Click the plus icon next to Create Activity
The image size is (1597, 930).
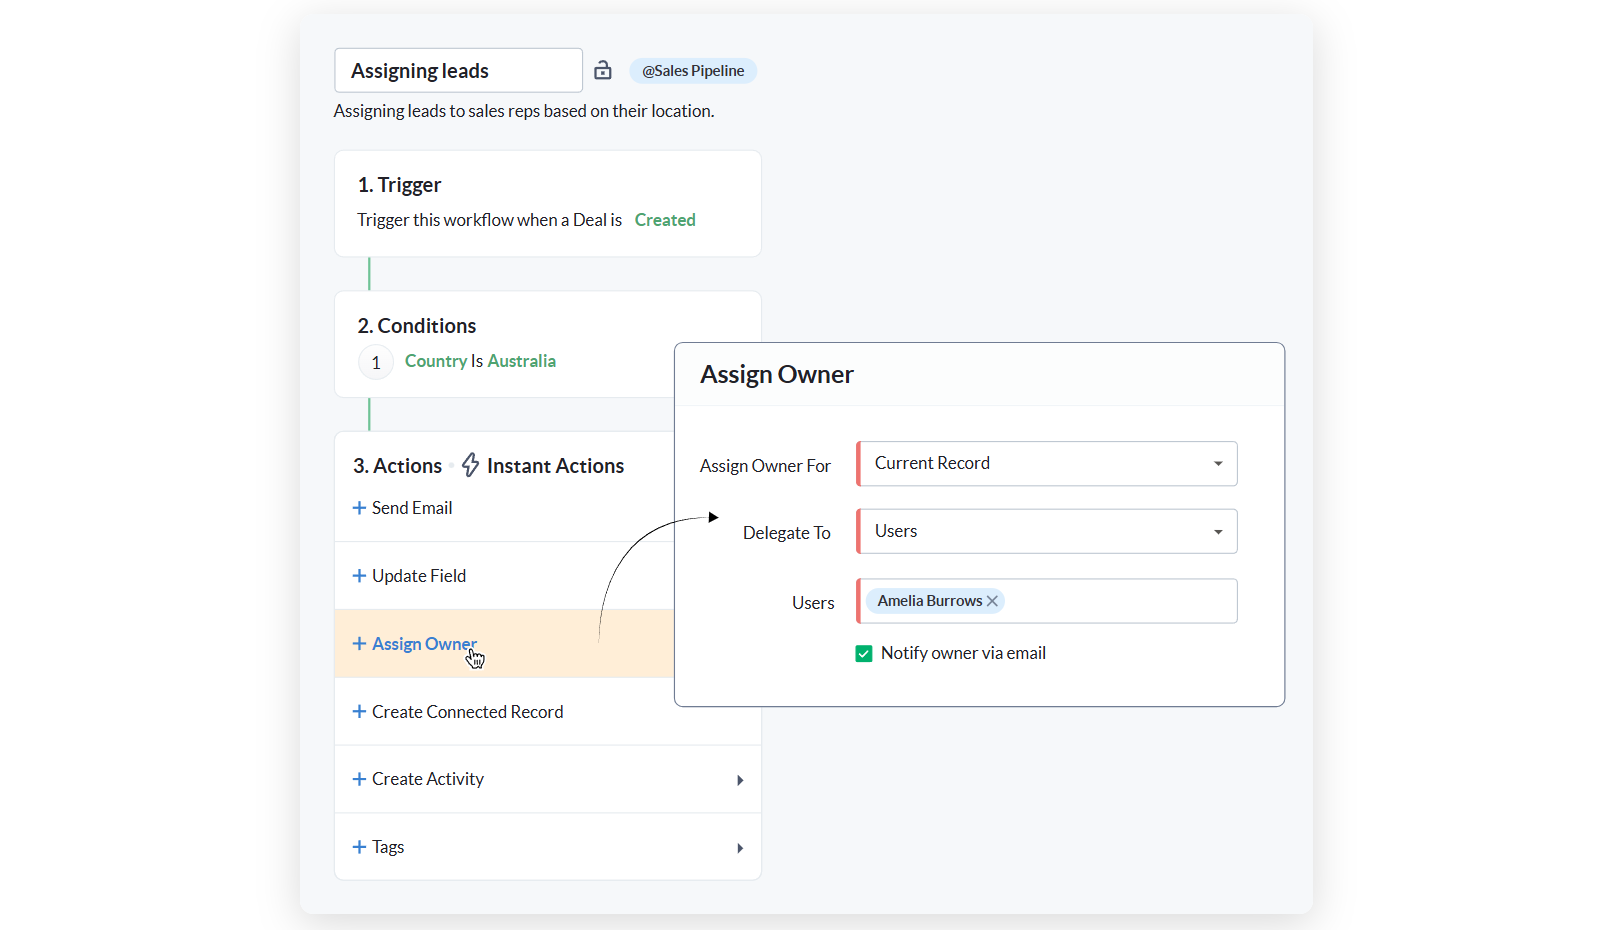(359, 779)
